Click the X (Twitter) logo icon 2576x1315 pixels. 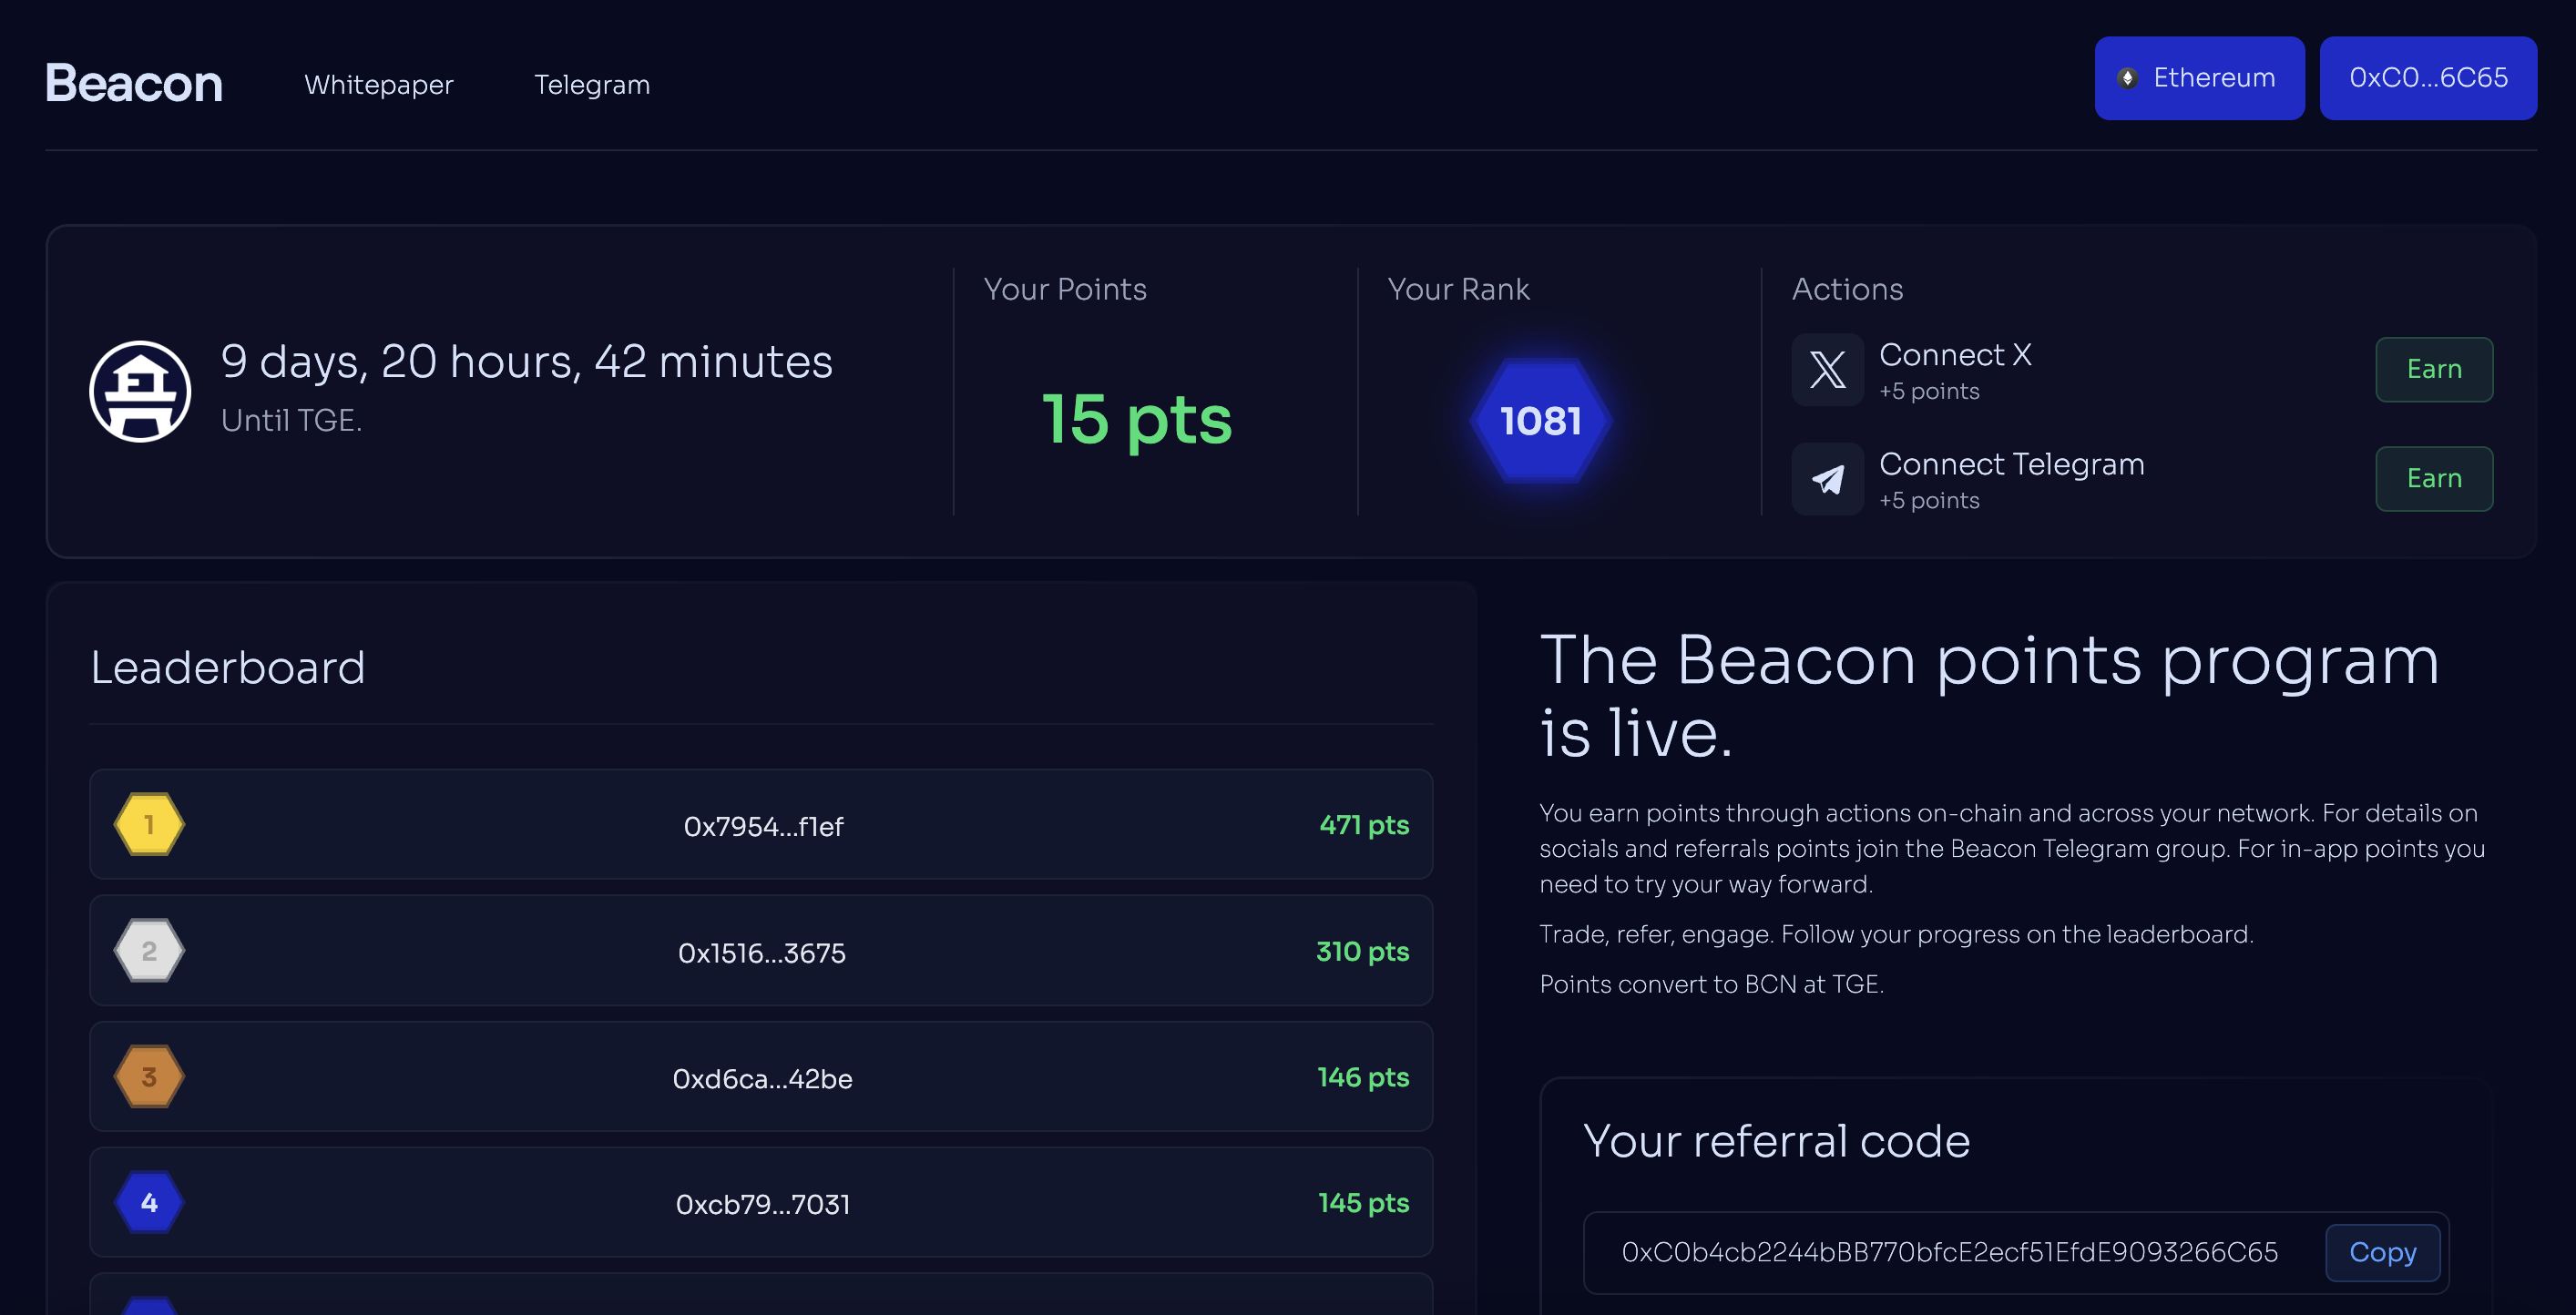(1827, 370)
